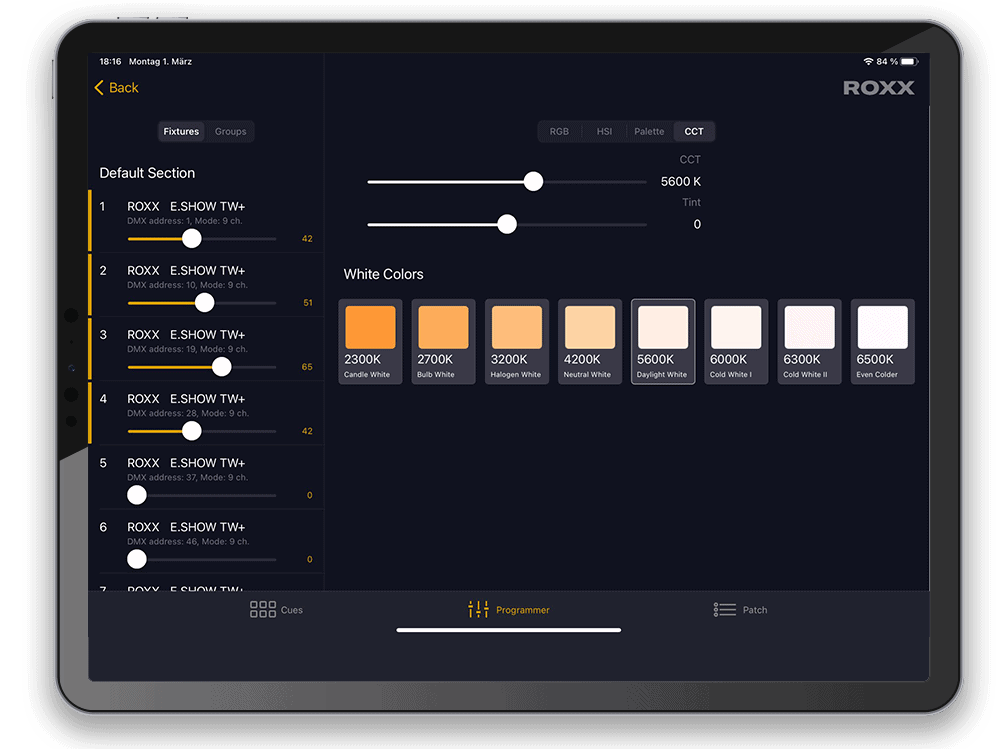The height and width of the screenshot is (749, 1008).
Task: Switch to the Groups segment
Action: 230,131
